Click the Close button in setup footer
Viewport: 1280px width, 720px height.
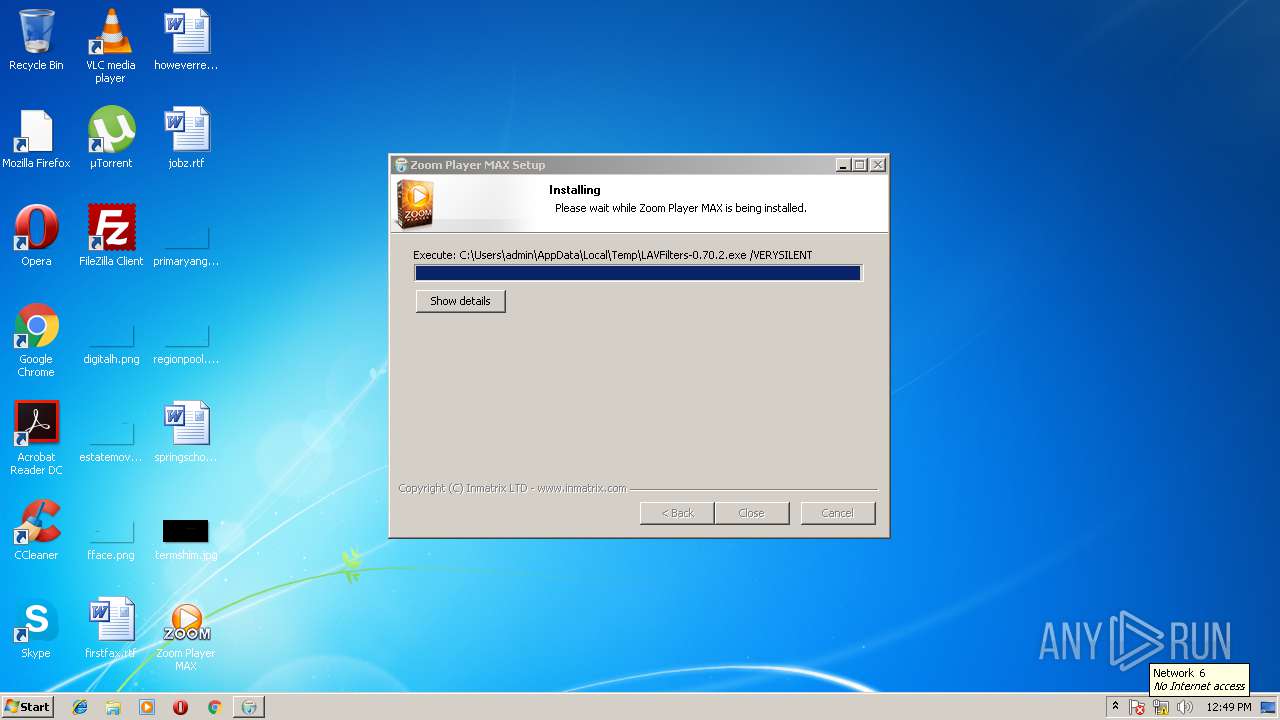pos(751,513)
